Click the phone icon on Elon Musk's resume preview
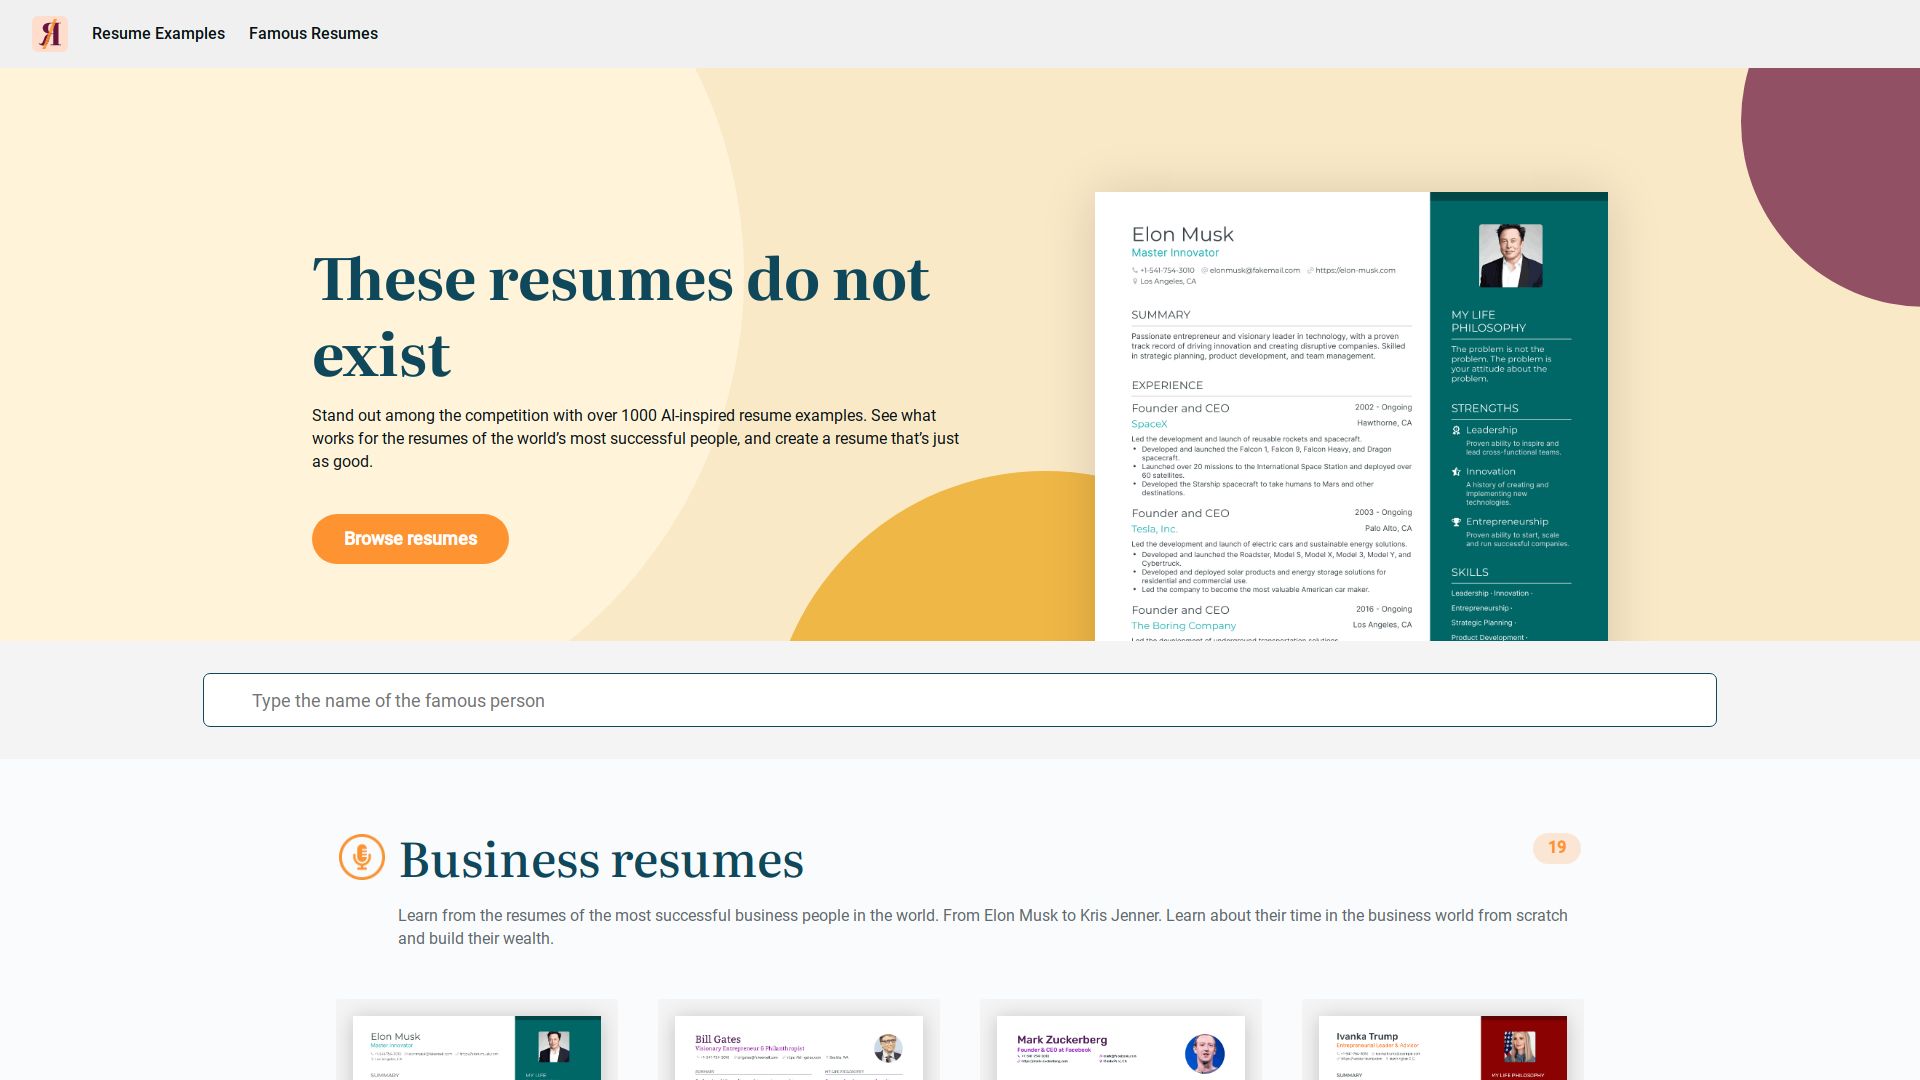Viewport: 1920px width, 1080px height. pyautogui.click(x=1134, y=270)
